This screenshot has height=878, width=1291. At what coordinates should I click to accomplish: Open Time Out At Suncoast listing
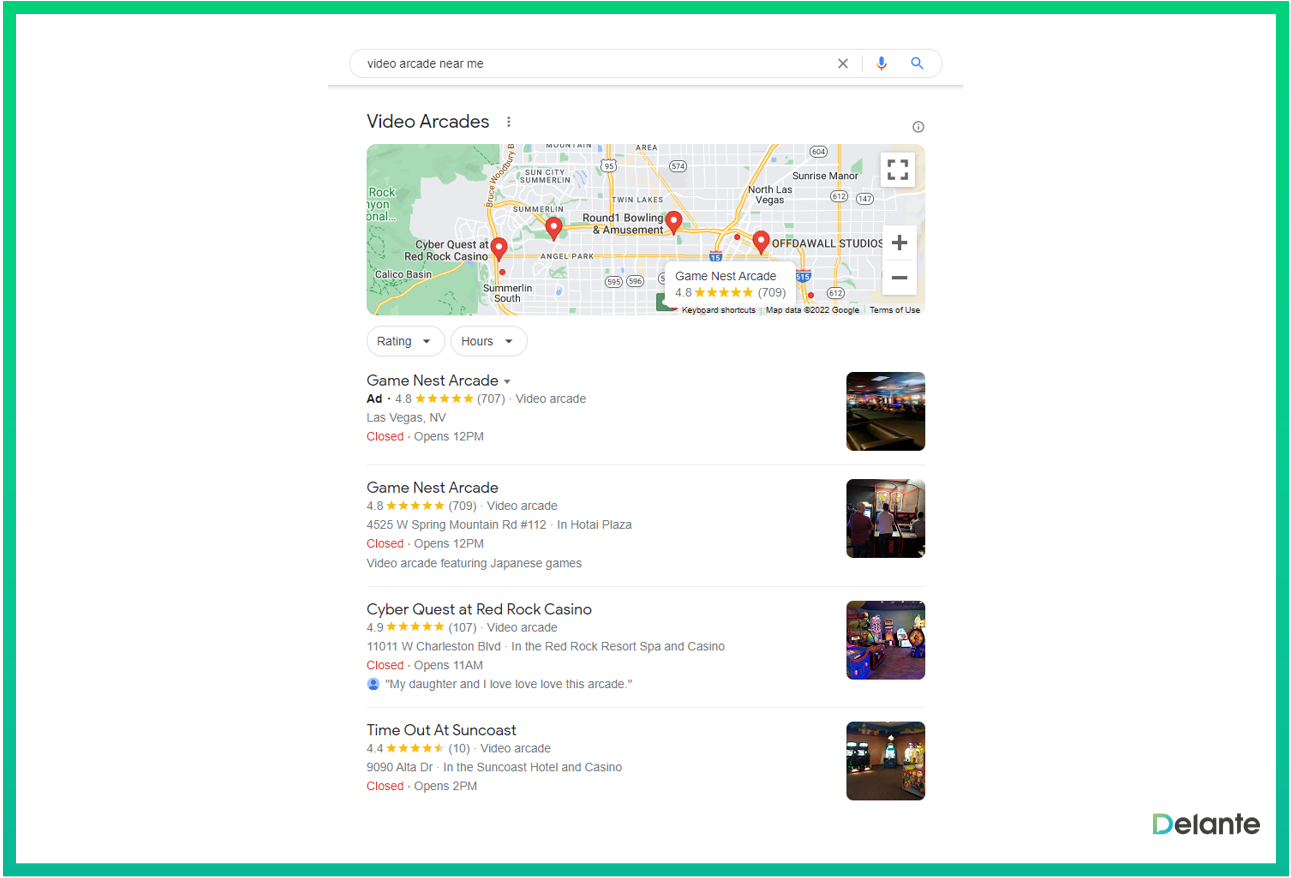pyautogui.click(x=441, y=730)
